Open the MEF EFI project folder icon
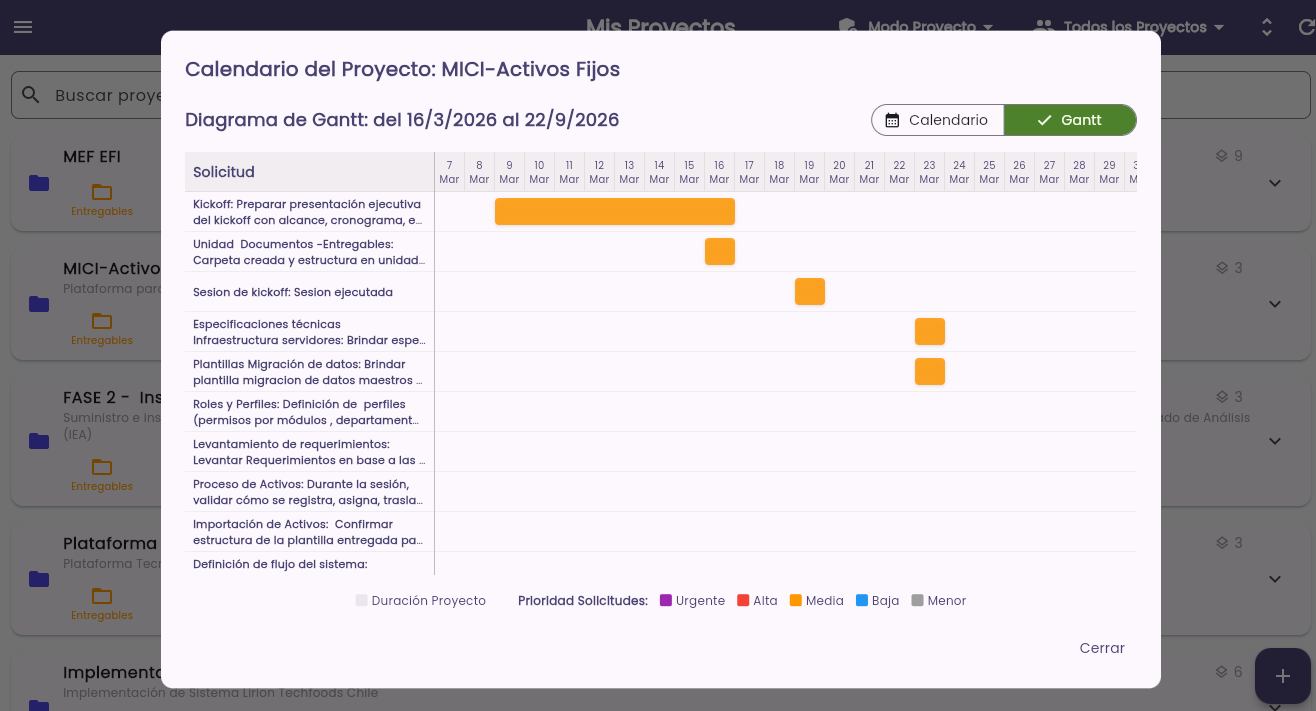The image size is (1316, 711). pyautogui.click(x=39, y=183)
